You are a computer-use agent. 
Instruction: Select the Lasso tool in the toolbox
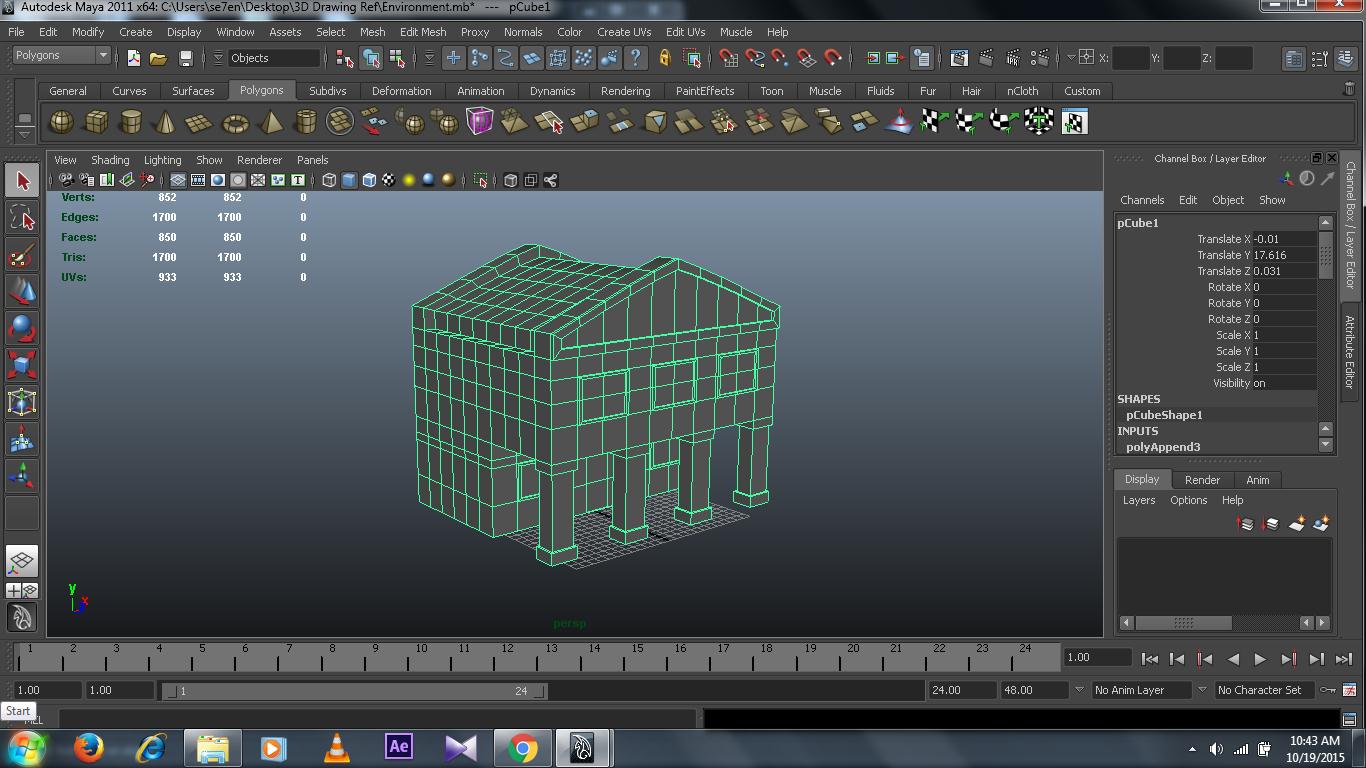22,218
